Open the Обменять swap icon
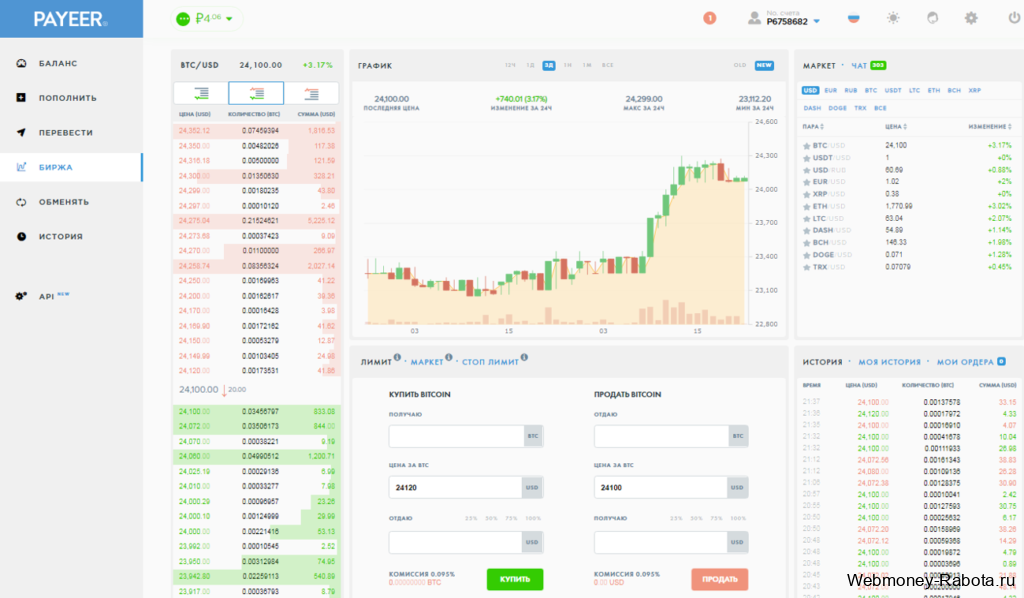Screen dimensions: 1024x598 point(21,202)
